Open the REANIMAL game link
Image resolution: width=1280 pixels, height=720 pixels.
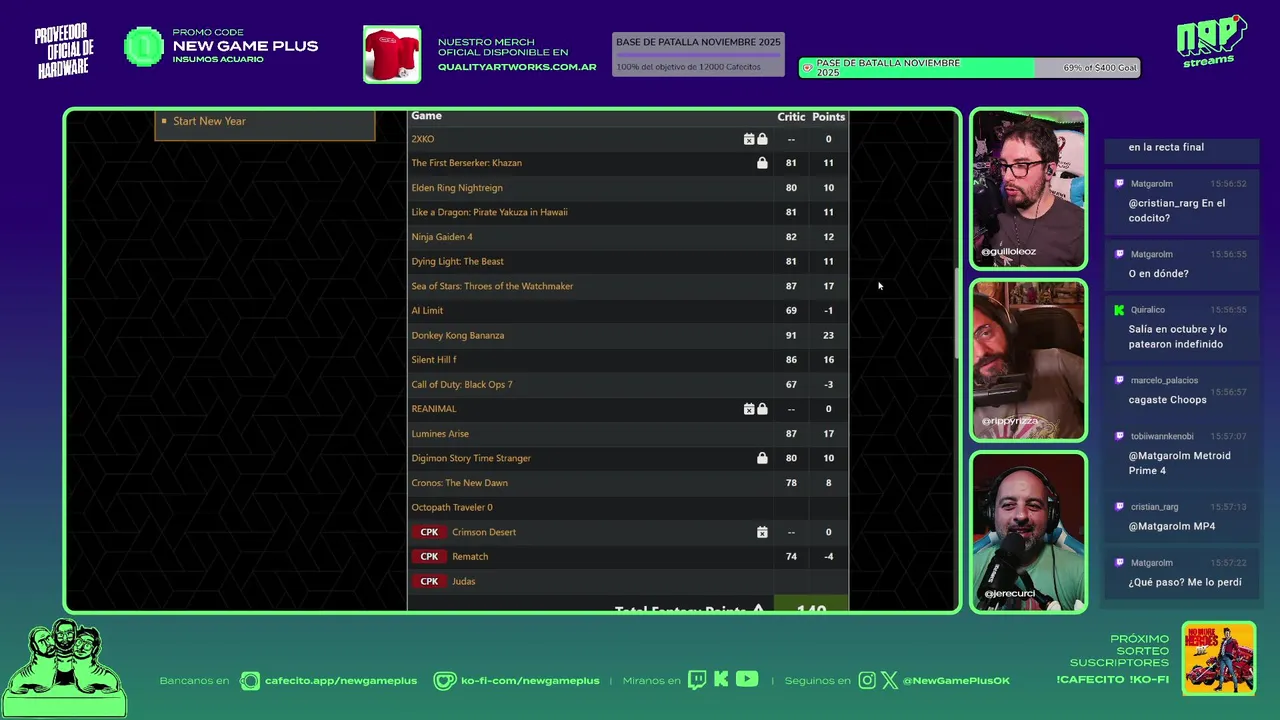(x=434, y=409)
